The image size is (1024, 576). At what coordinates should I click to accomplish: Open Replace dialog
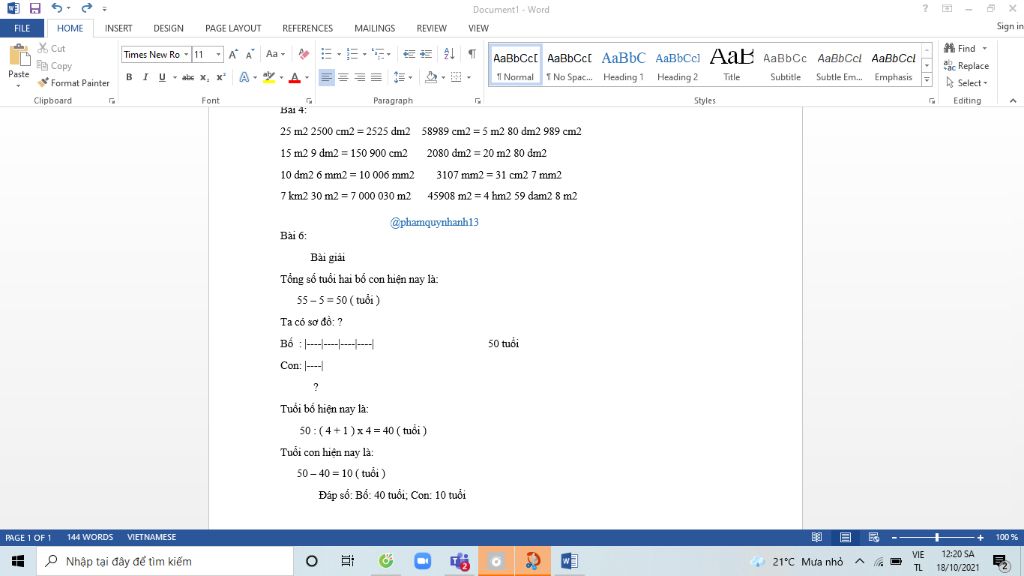pyautogui.click(x=966, y=65)
